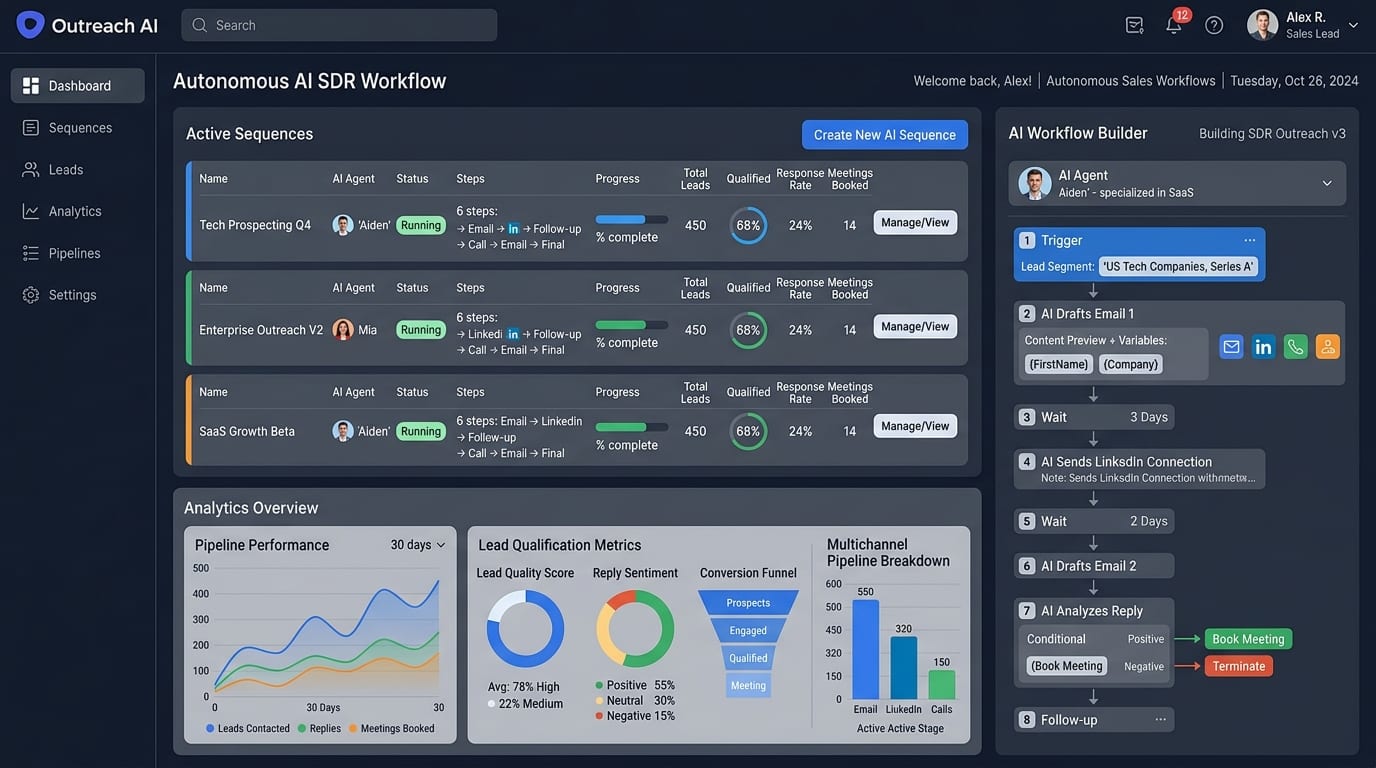Screen dimensions: 1376x768
Task: Manage/View the Enterprise Outreach V2 sequence
Action: pos(915,327)
